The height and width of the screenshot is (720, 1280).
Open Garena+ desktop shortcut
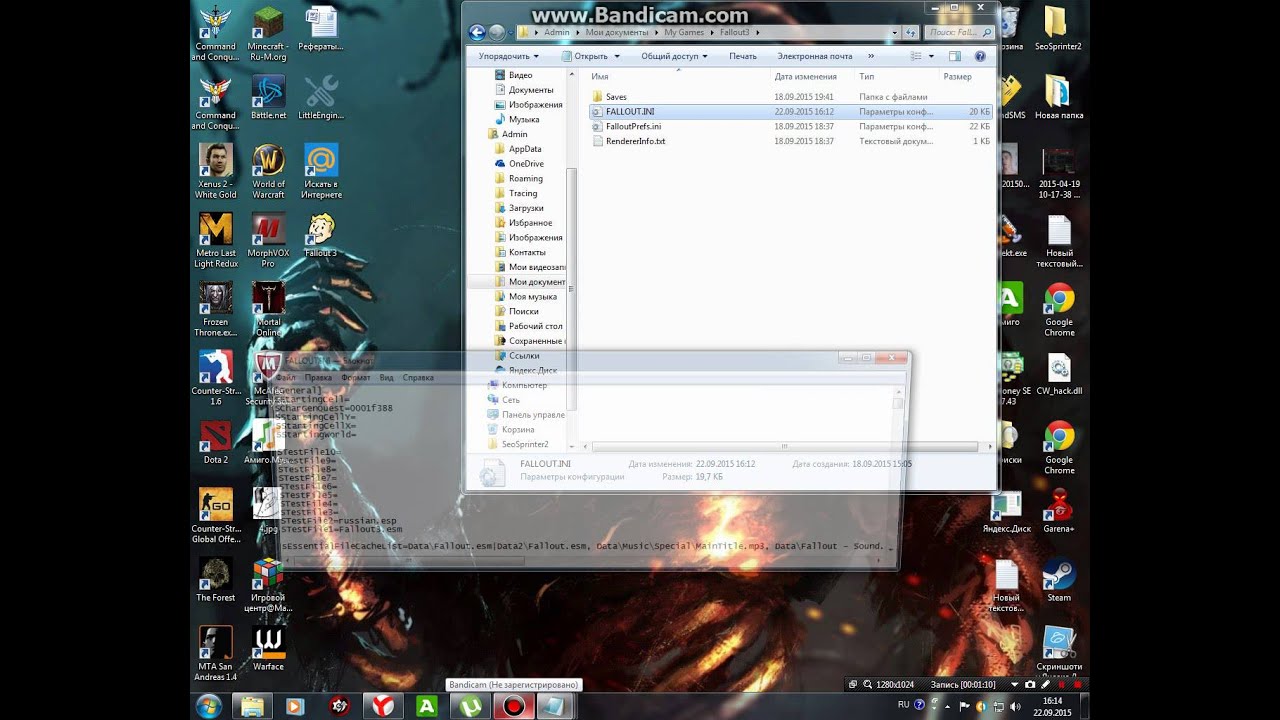(1059, 511)
